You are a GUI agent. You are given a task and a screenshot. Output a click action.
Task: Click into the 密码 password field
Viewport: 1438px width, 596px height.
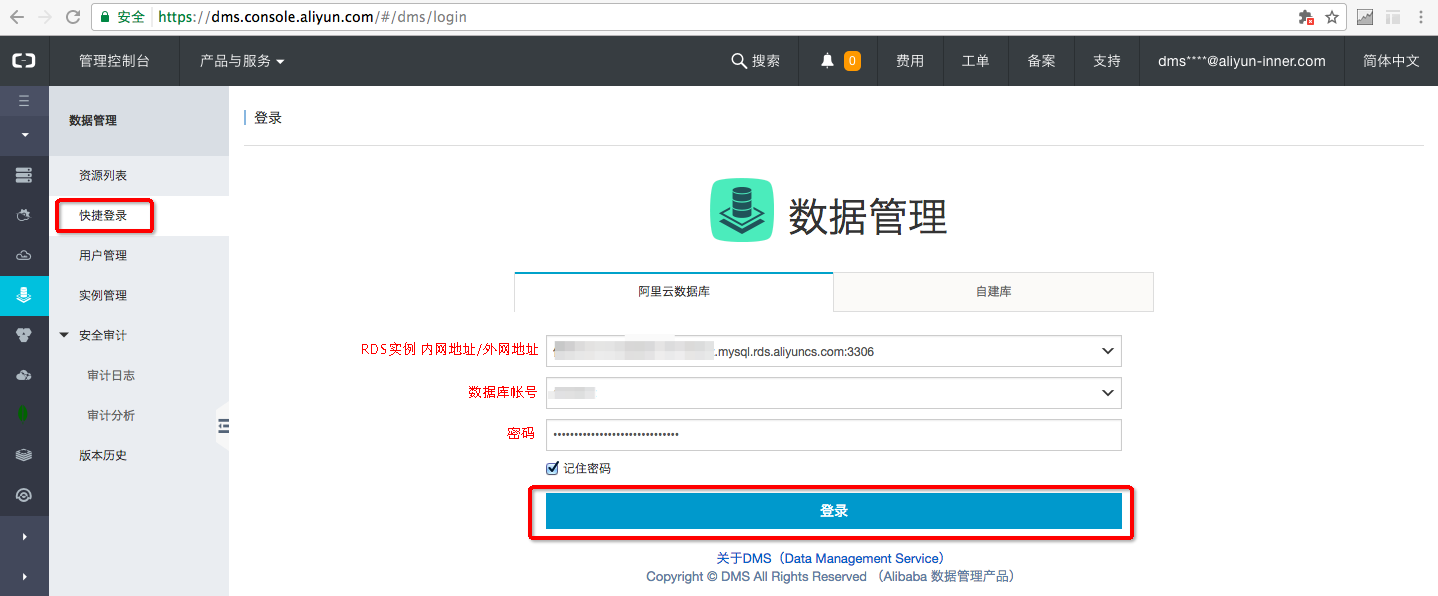click(x=833, y=435)
